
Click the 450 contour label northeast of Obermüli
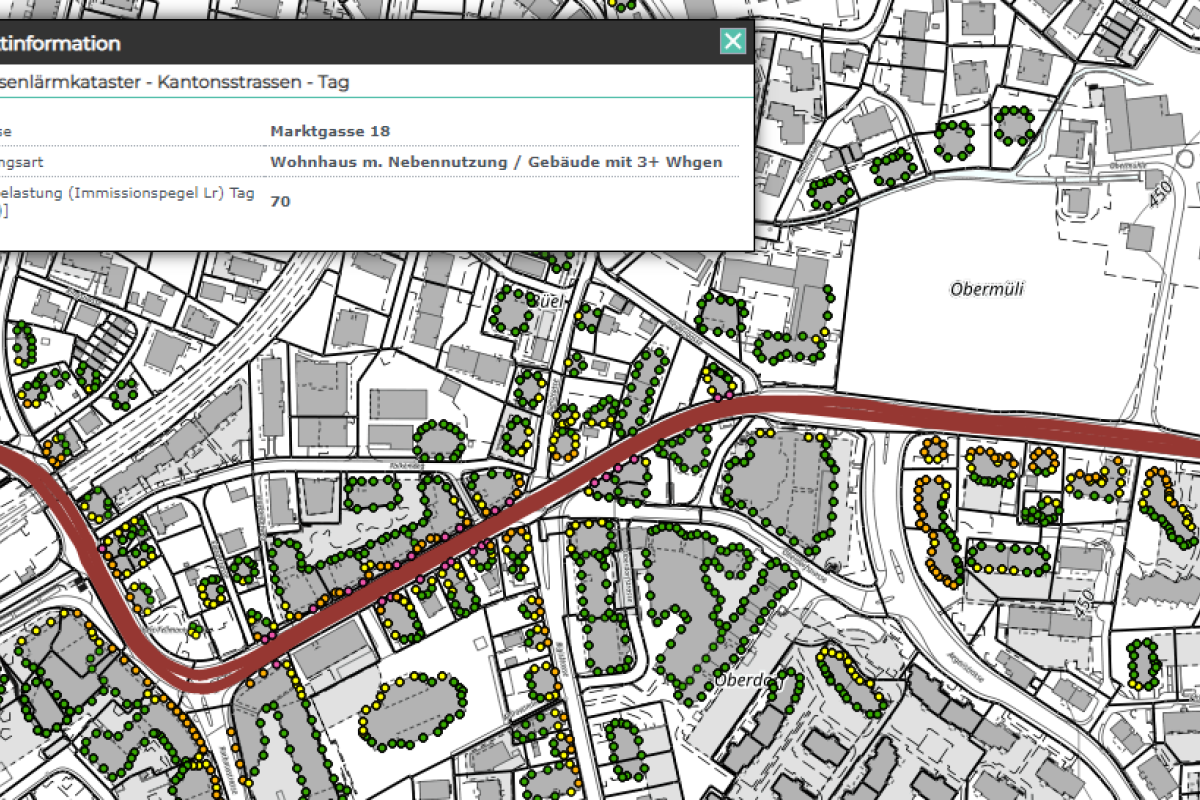[x=1160, y=193]
